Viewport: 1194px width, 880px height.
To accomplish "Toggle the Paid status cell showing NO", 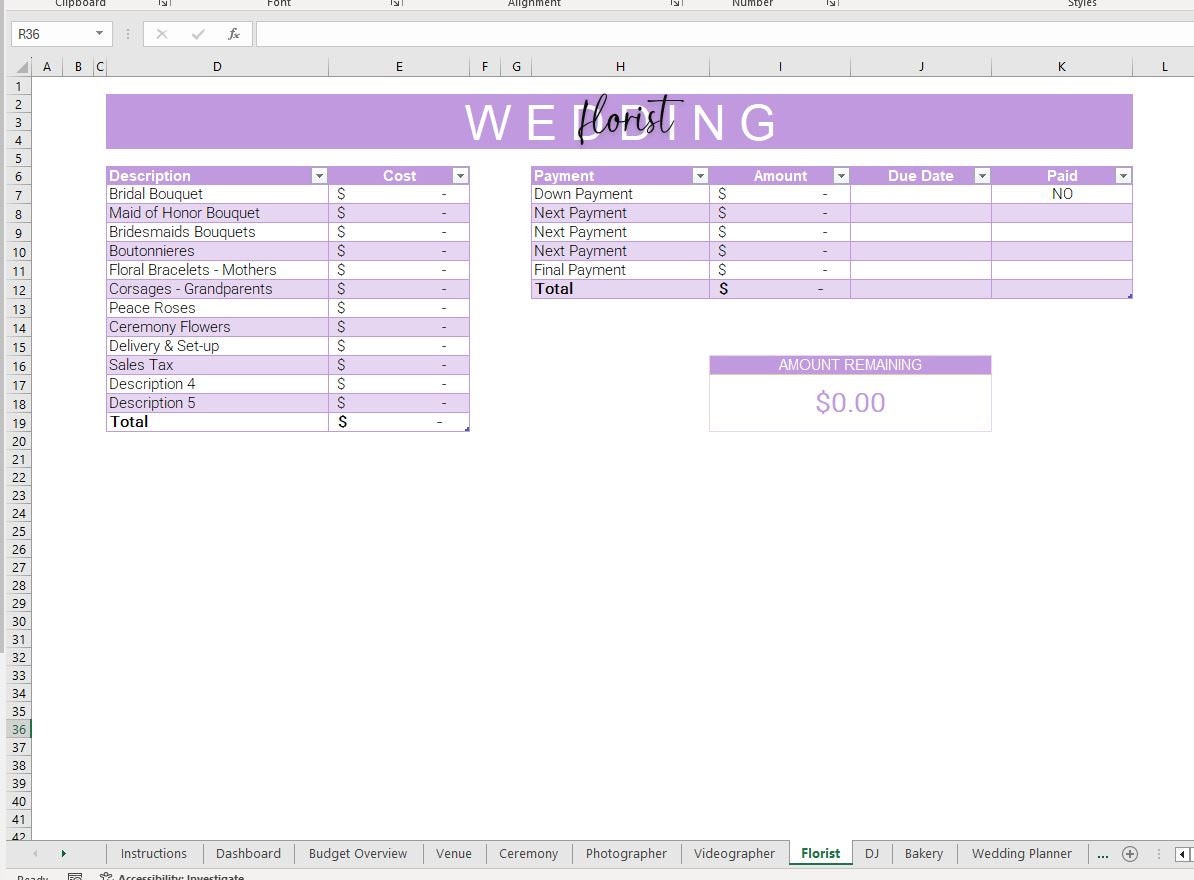I will click(1061, 193).
